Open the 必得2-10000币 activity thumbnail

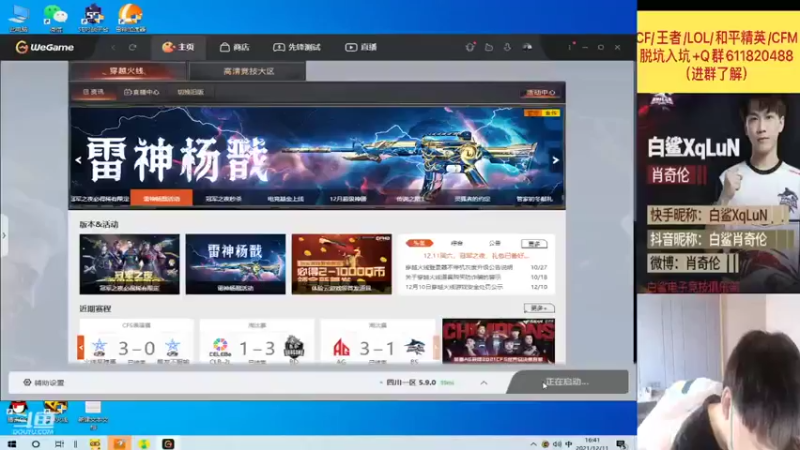[342, 264]
